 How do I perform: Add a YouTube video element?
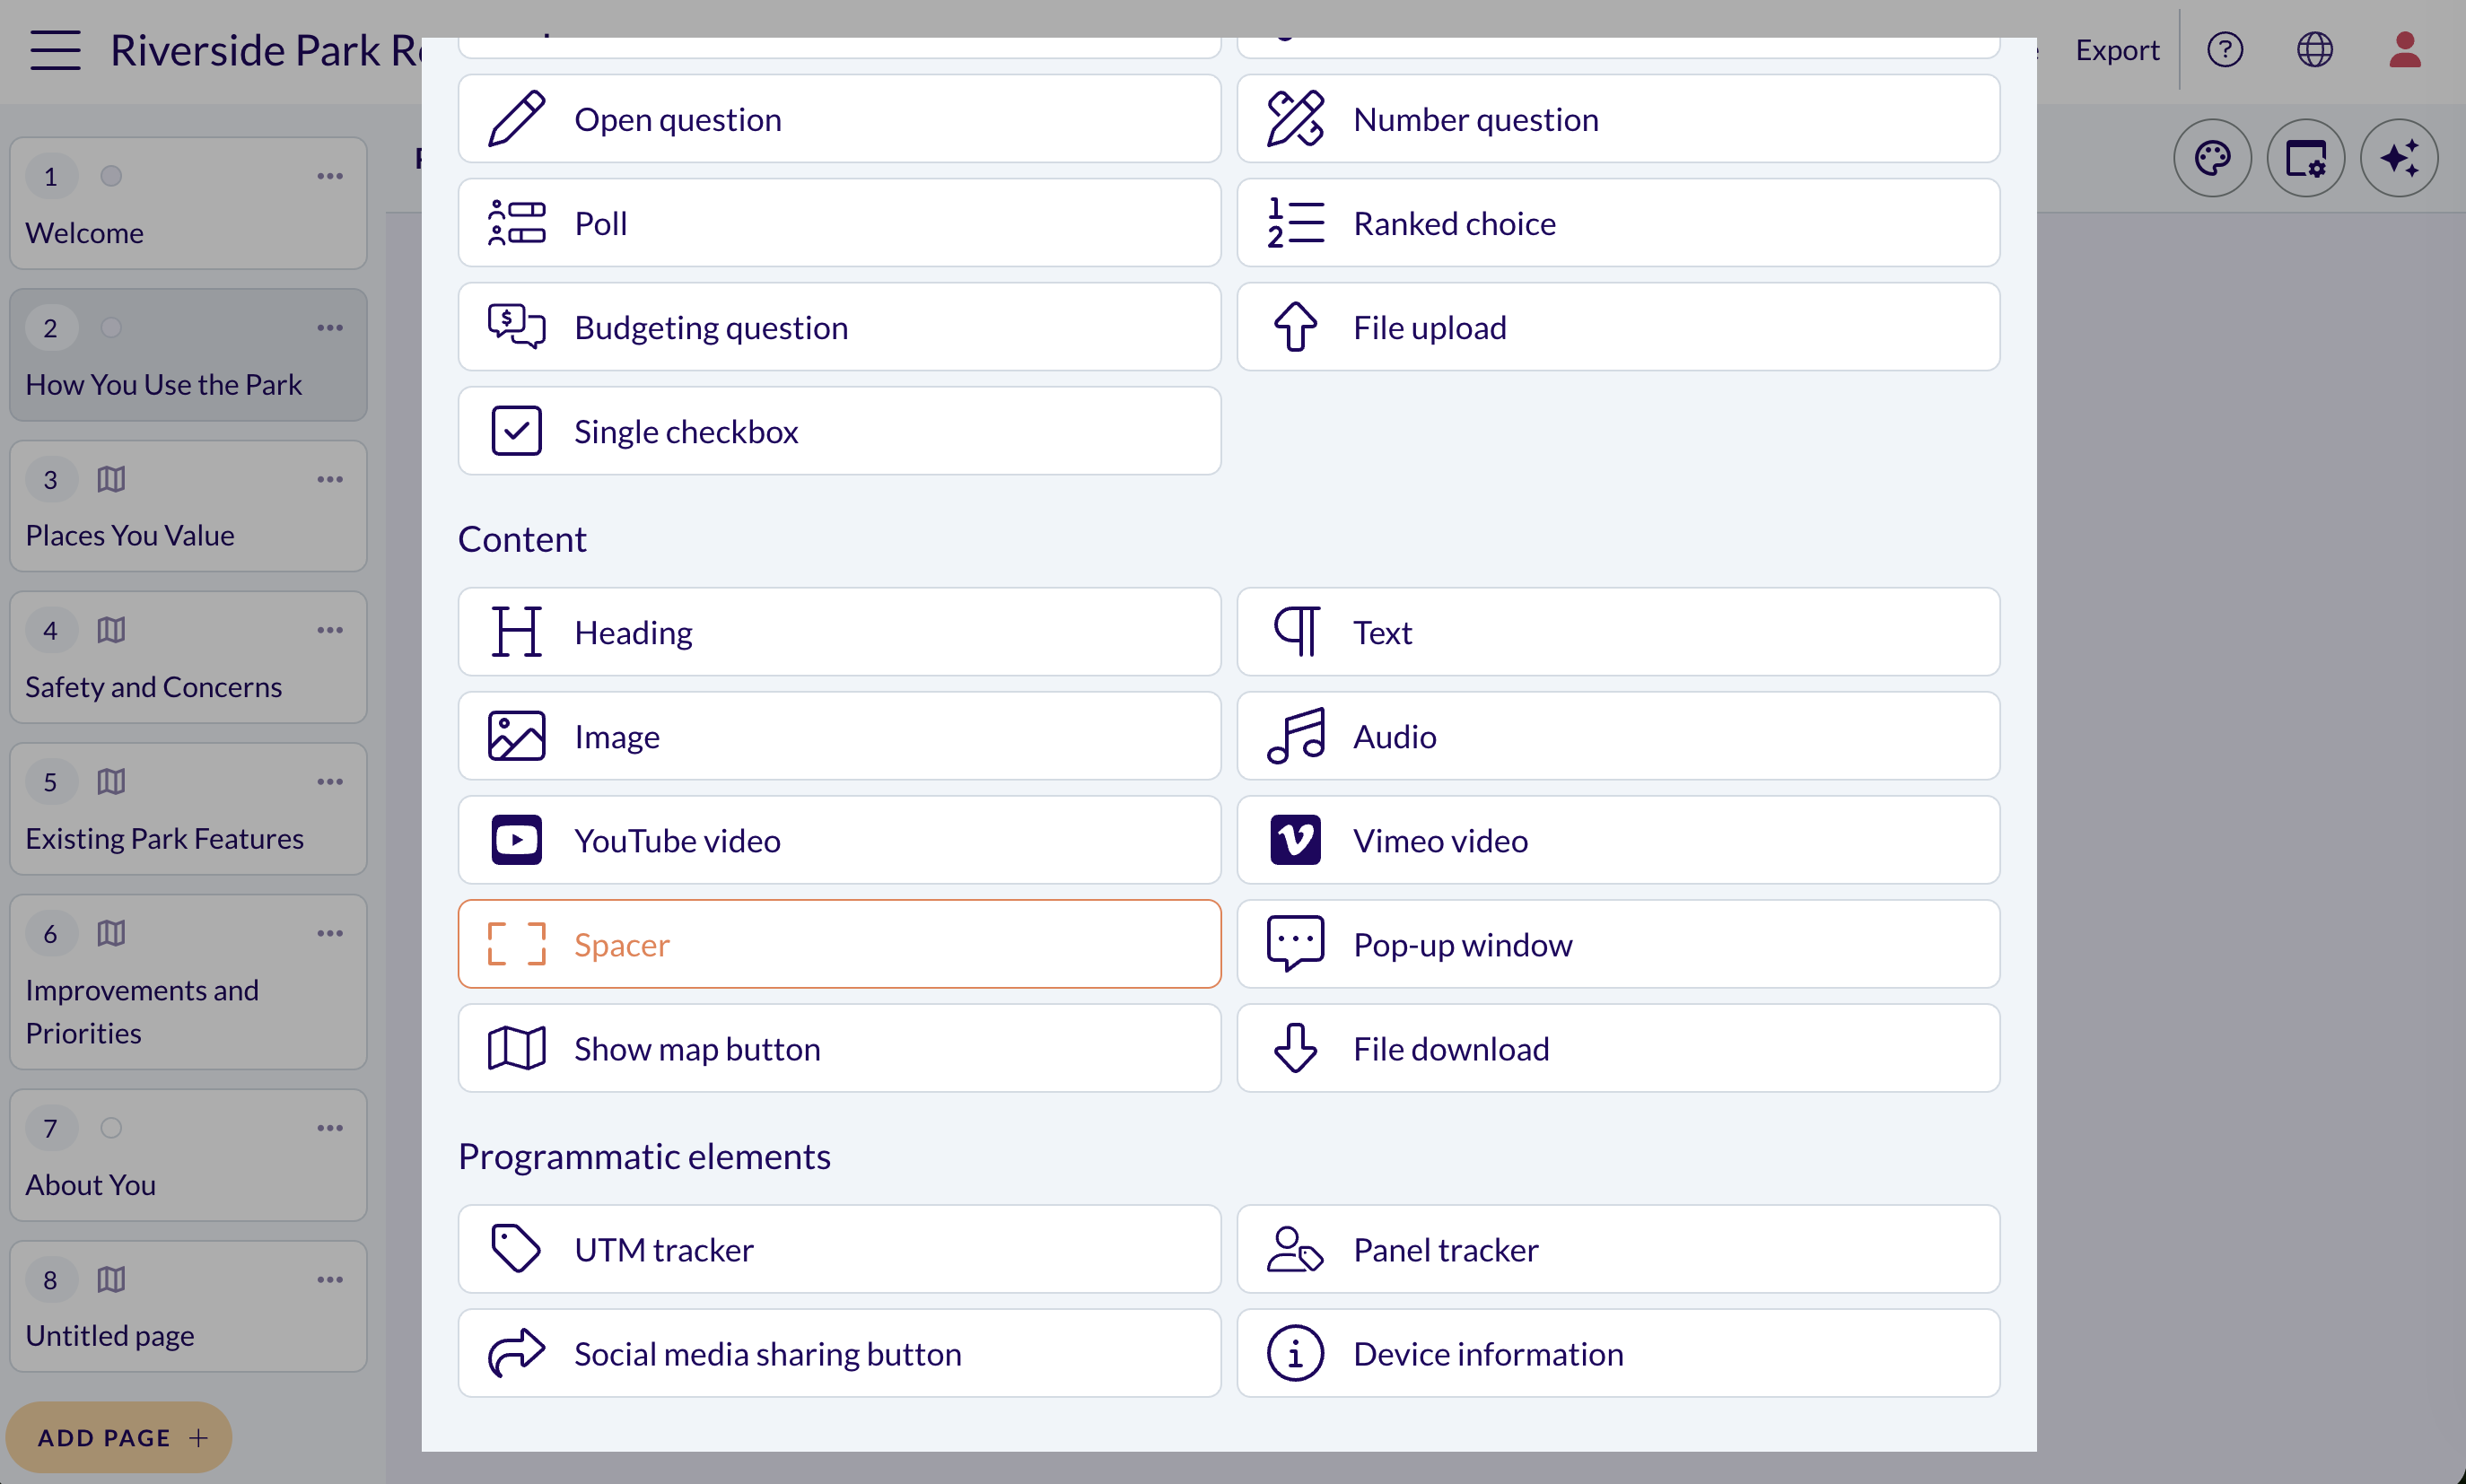839,840
